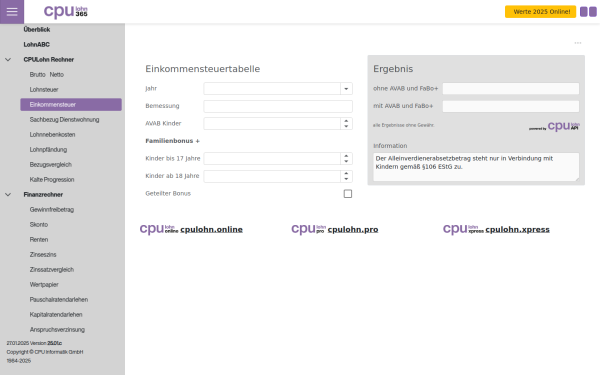Click the rightmost purple square in header
Viewport: 600px width, 375px height.
[x=593, y=12]
